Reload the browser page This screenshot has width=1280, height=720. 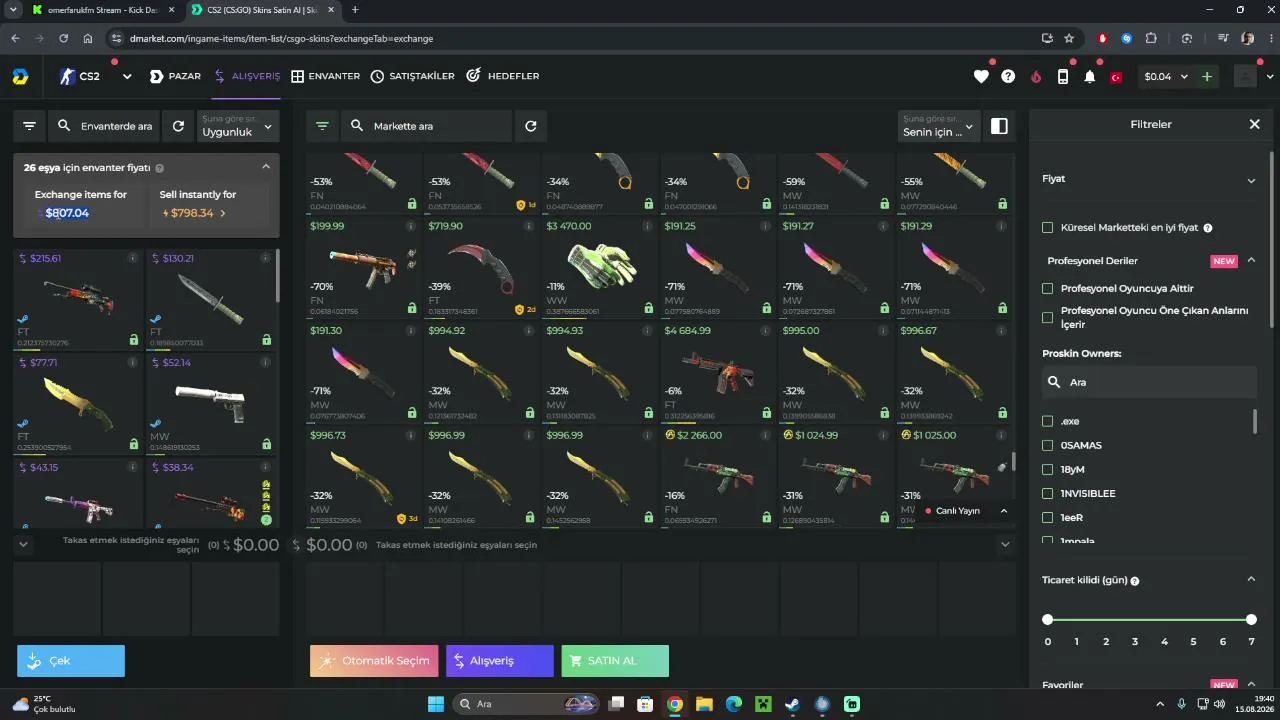63,38
